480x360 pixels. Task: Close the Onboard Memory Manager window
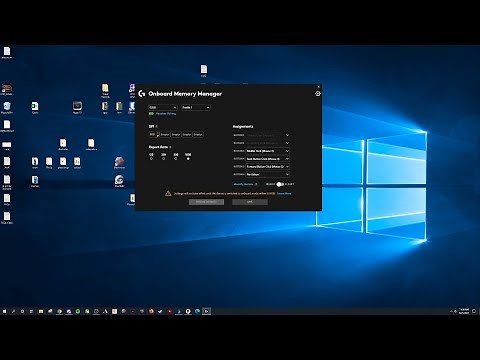(318, 87)
